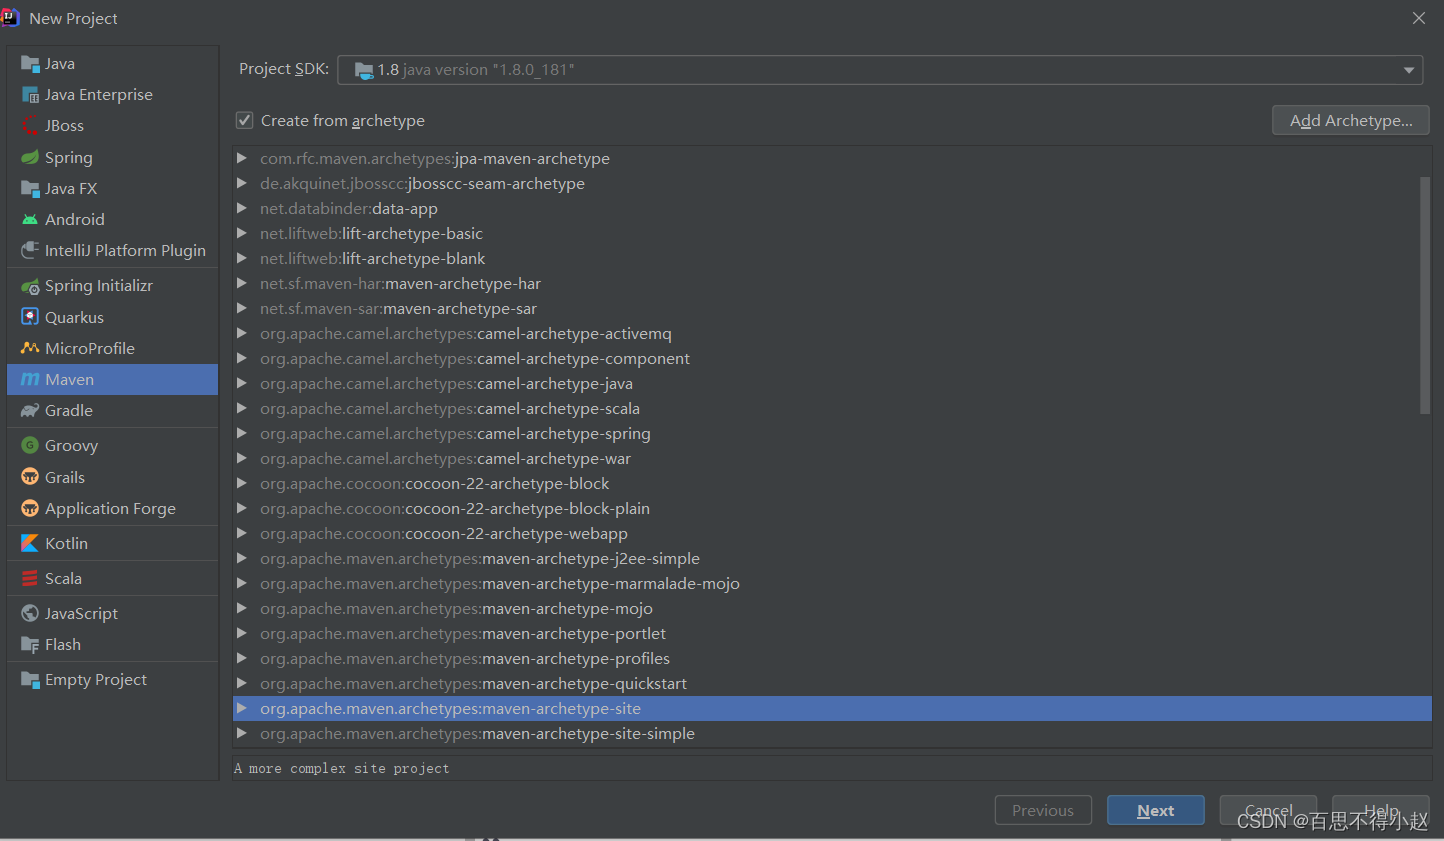Close the New Project dialog
Viewport: 1444px width, 841px height.
[x=1419, y=18]
